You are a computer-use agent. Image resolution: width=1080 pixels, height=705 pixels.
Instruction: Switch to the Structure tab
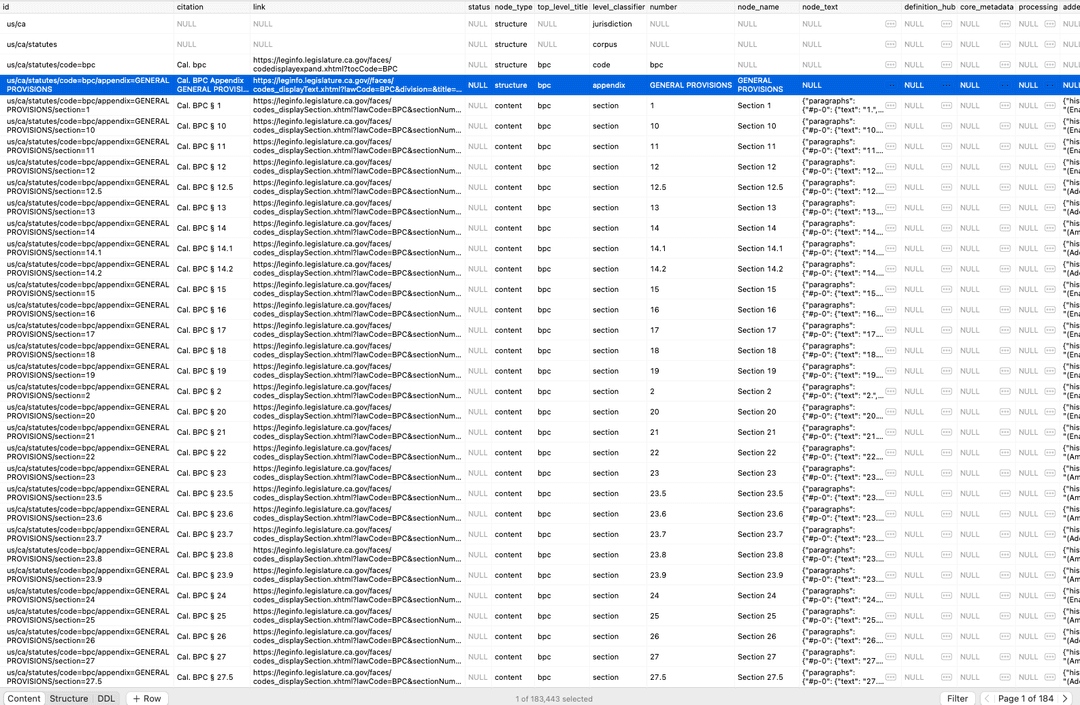(x=69, y=698)
